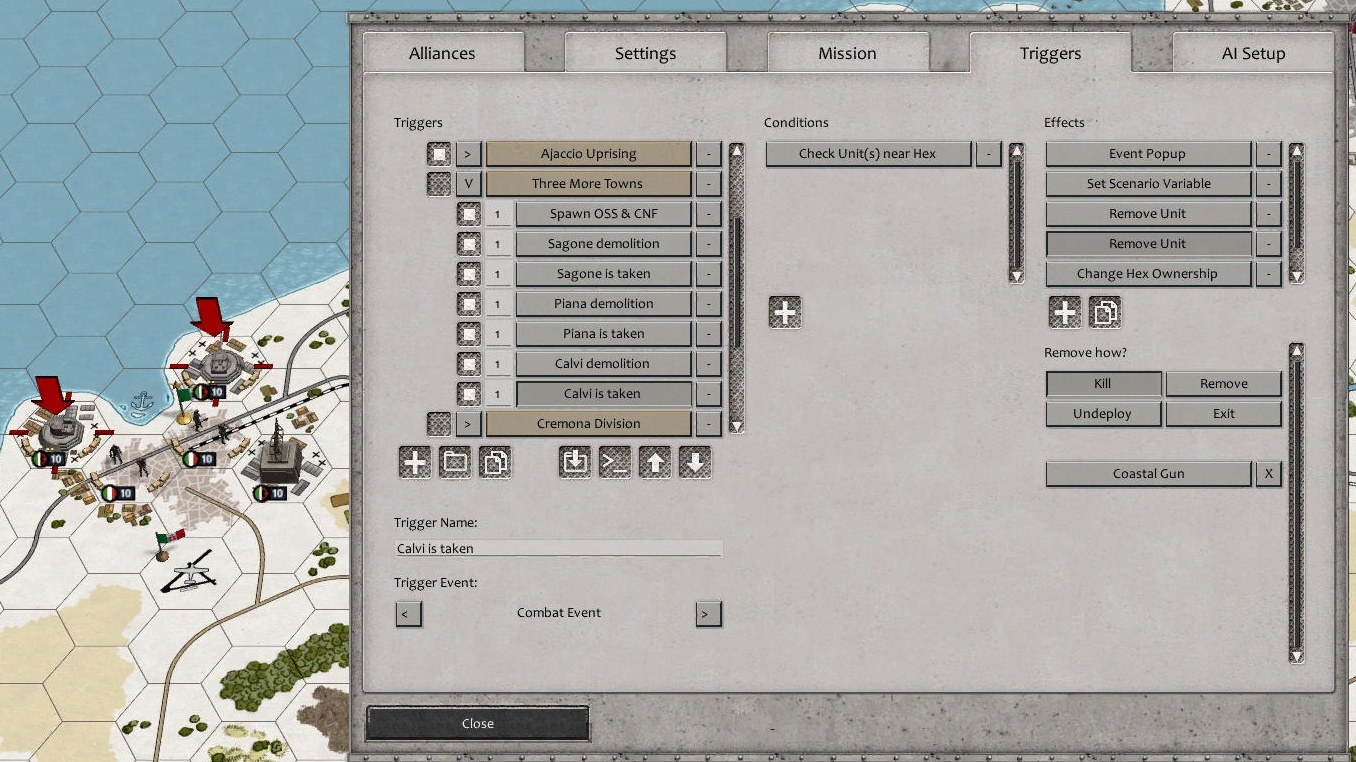Move the selected trigger down with arrow icon
This screenshot has width=1356, height=762.
pos(695,462)
